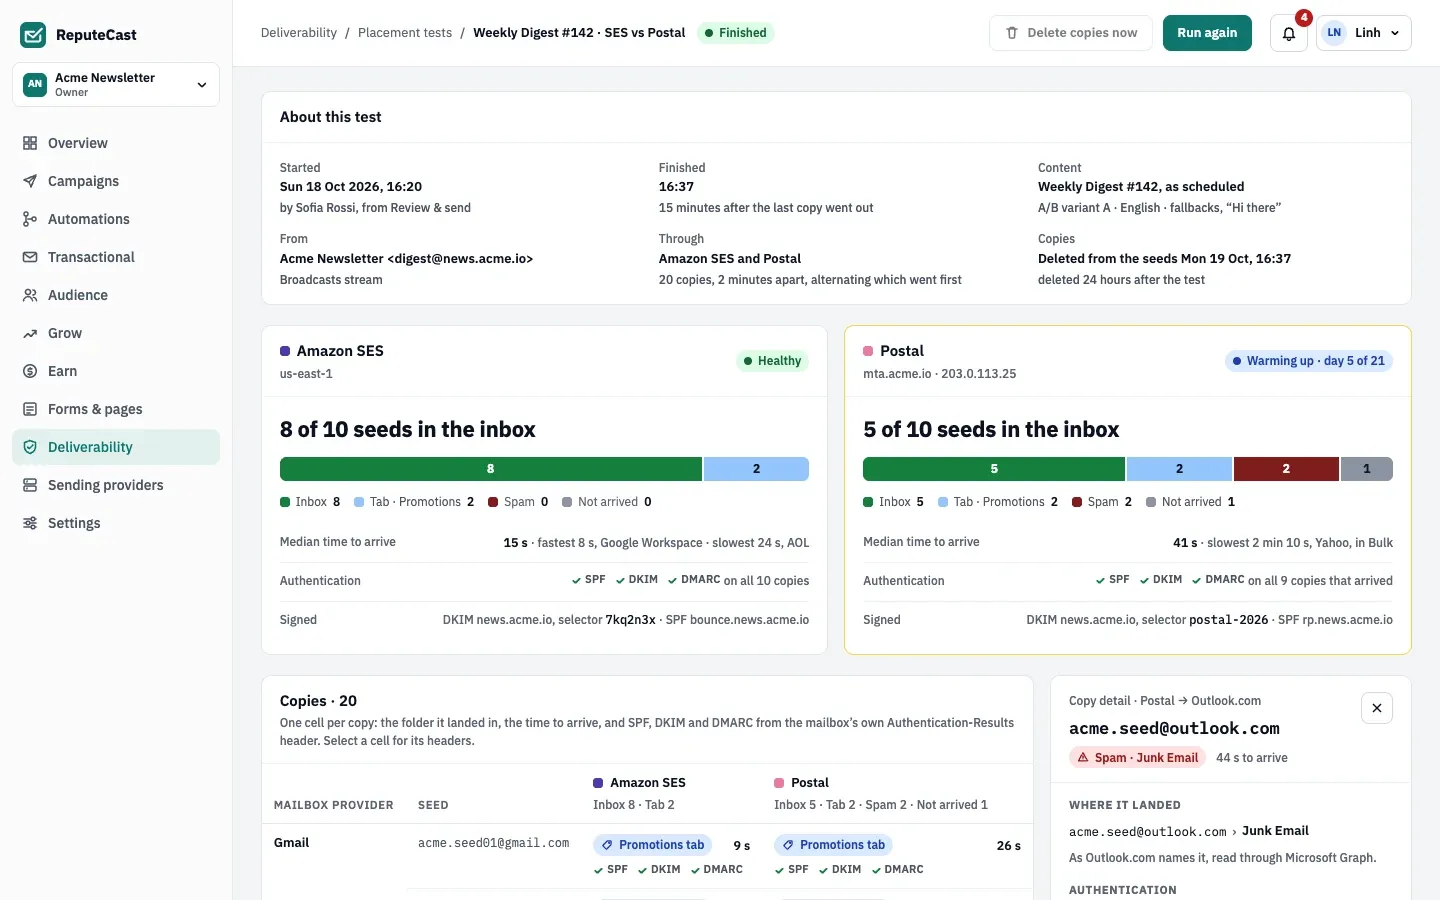Click the AN account avatar
The width and height of the screenshot is (1440, 900).
tap(35, 84)
